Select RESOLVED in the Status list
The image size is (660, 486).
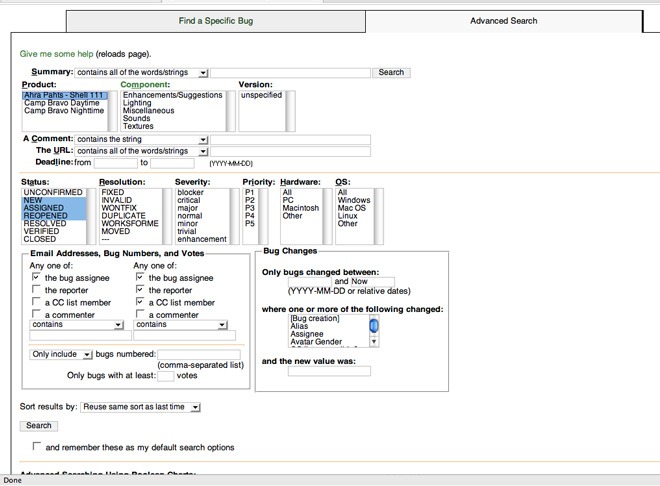pyautogui.click(x=45, y=223)
